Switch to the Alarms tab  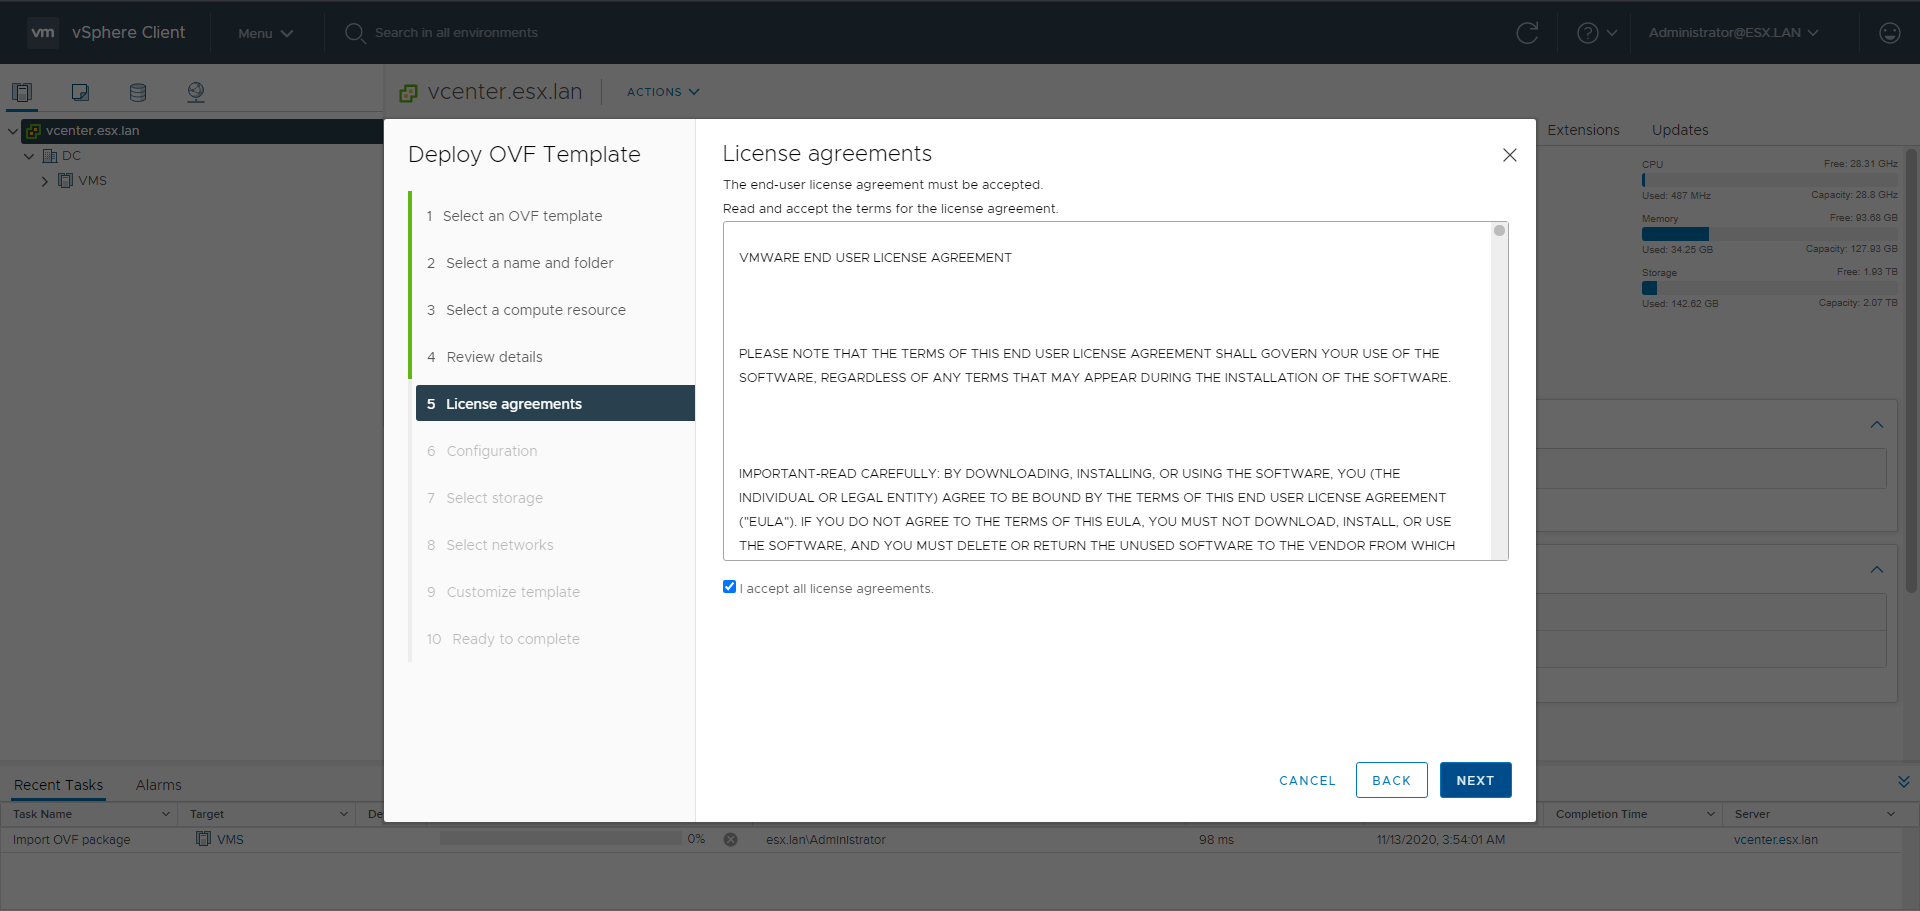pyautogui.click(x=158, y=785)
